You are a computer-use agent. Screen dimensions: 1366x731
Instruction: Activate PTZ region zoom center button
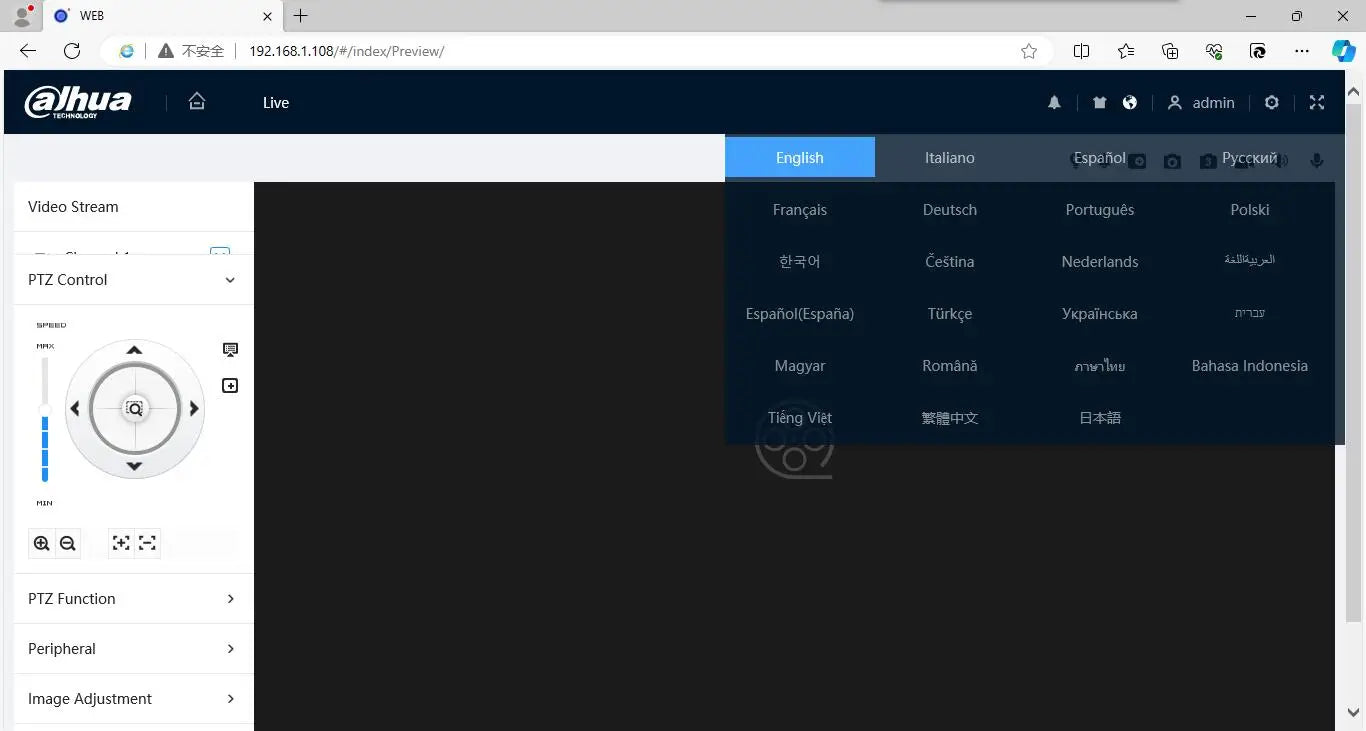tap(134, 408)
